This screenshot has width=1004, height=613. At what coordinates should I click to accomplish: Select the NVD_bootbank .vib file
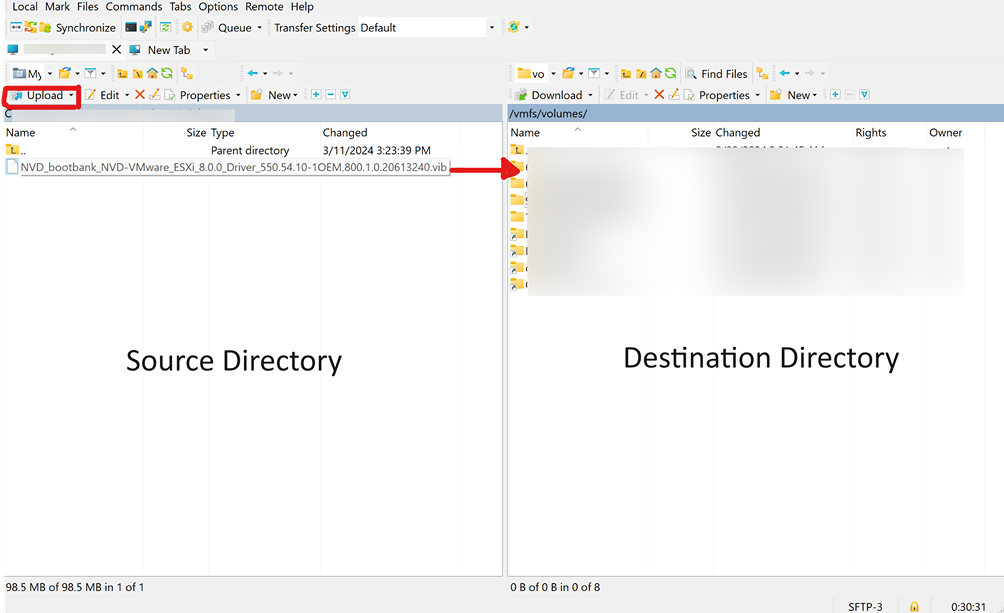click(233, 167)
